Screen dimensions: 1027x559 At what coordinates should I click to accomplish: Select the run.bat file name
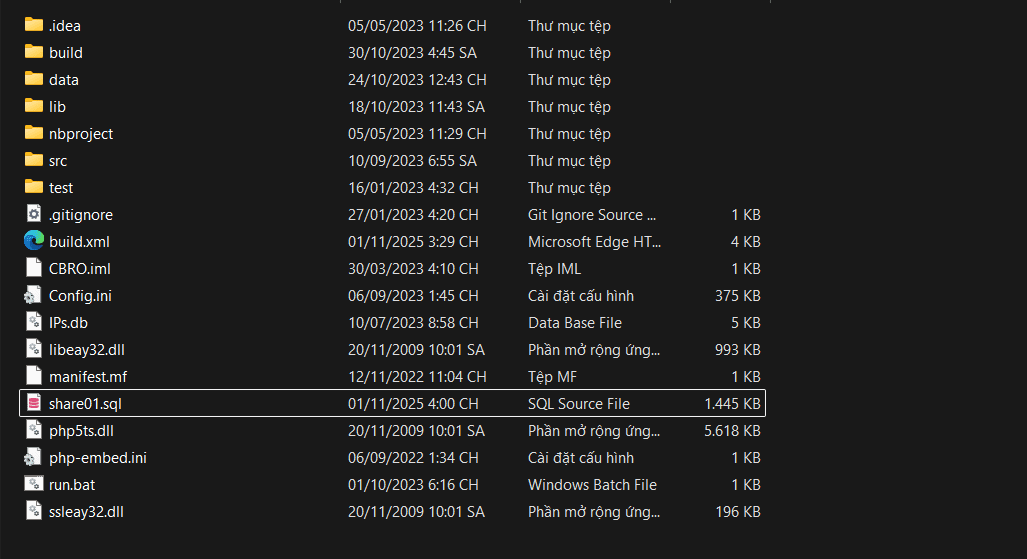[72, 484]
